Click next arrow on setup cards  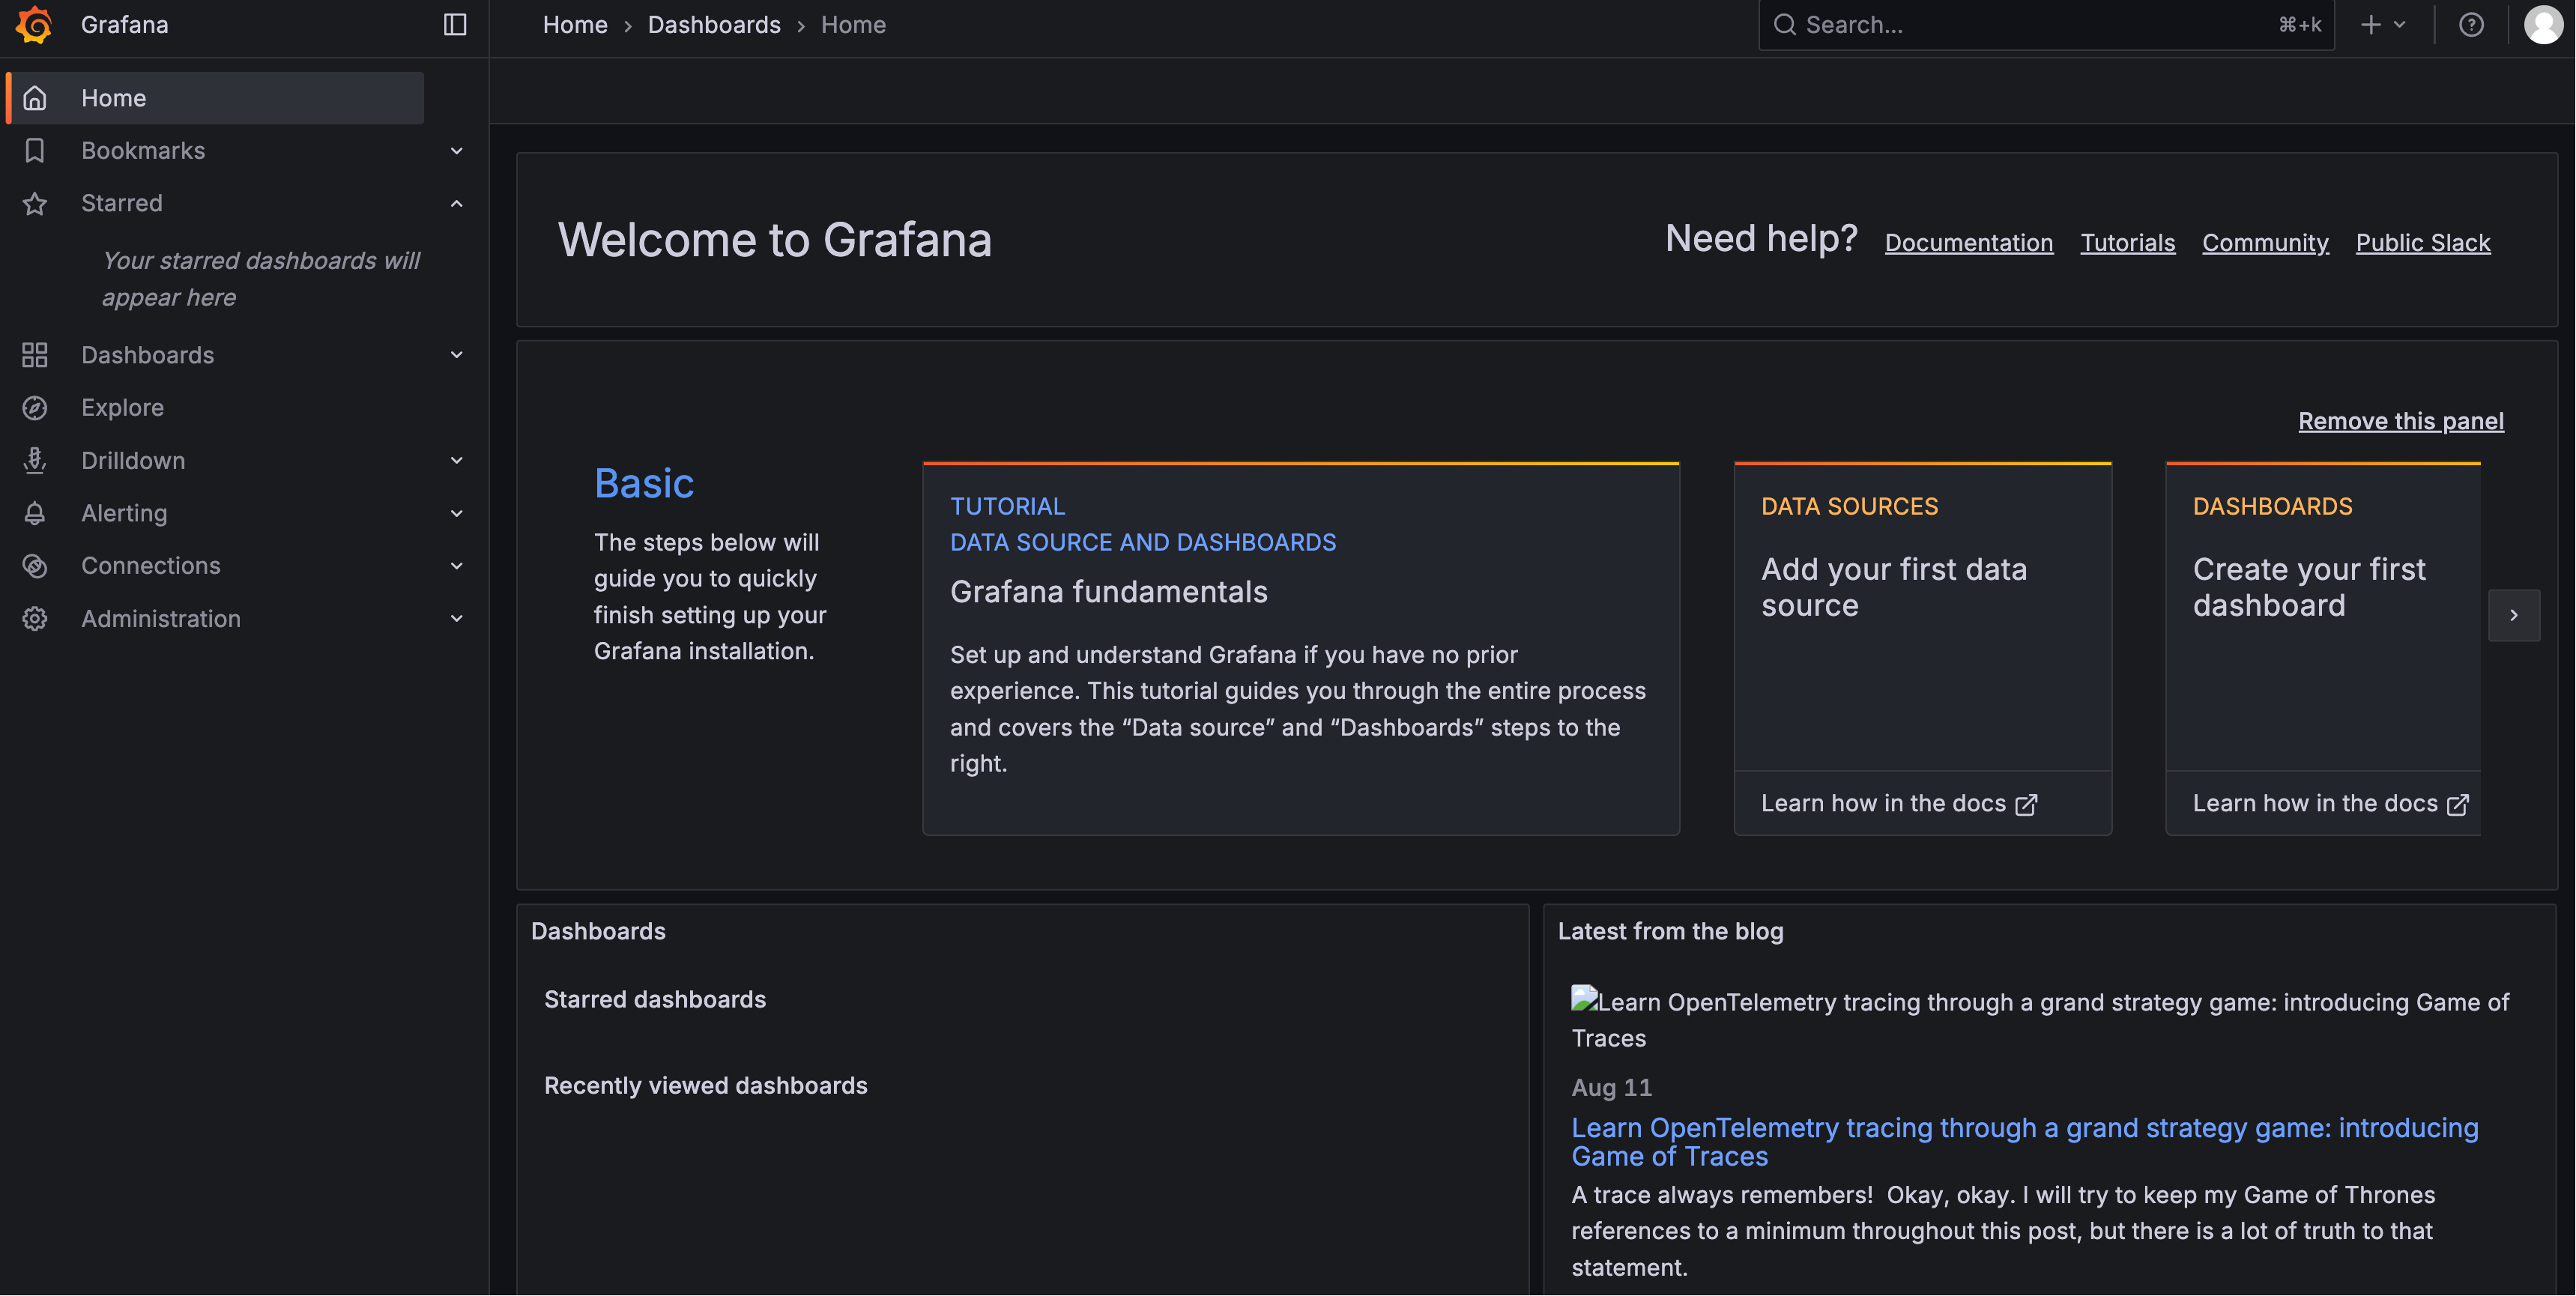2513,615
